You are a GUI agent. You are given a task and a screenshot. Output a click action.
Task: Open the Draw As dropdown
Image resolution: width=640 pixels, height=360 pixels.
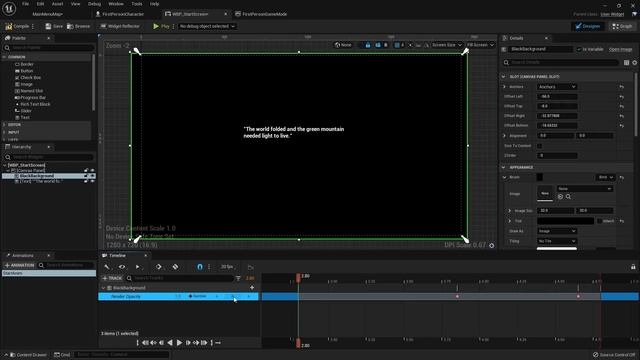(x=557, y=231)
